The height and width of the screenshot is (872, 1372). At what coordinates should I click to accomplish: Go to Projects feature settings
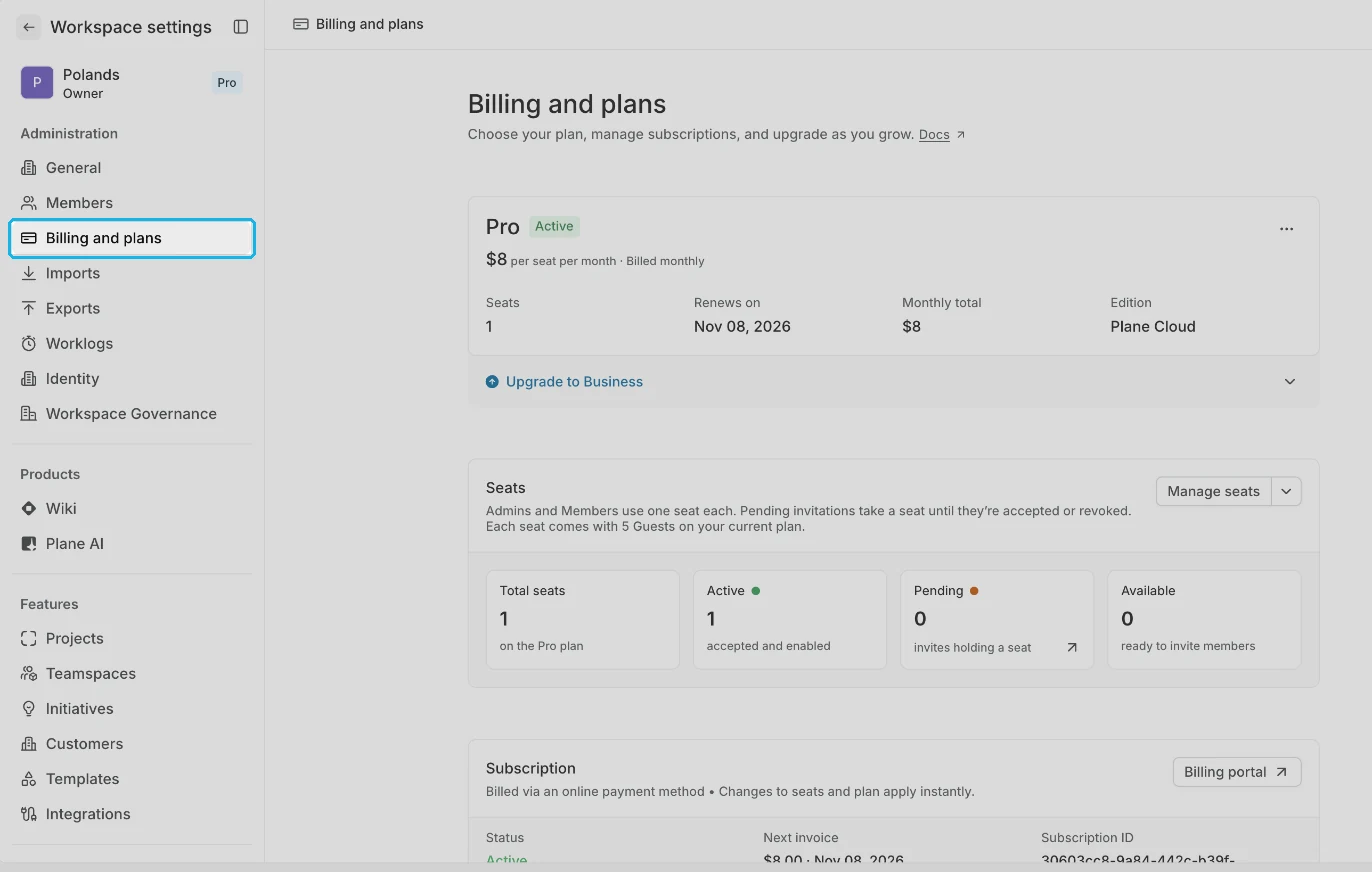(132, 638)
